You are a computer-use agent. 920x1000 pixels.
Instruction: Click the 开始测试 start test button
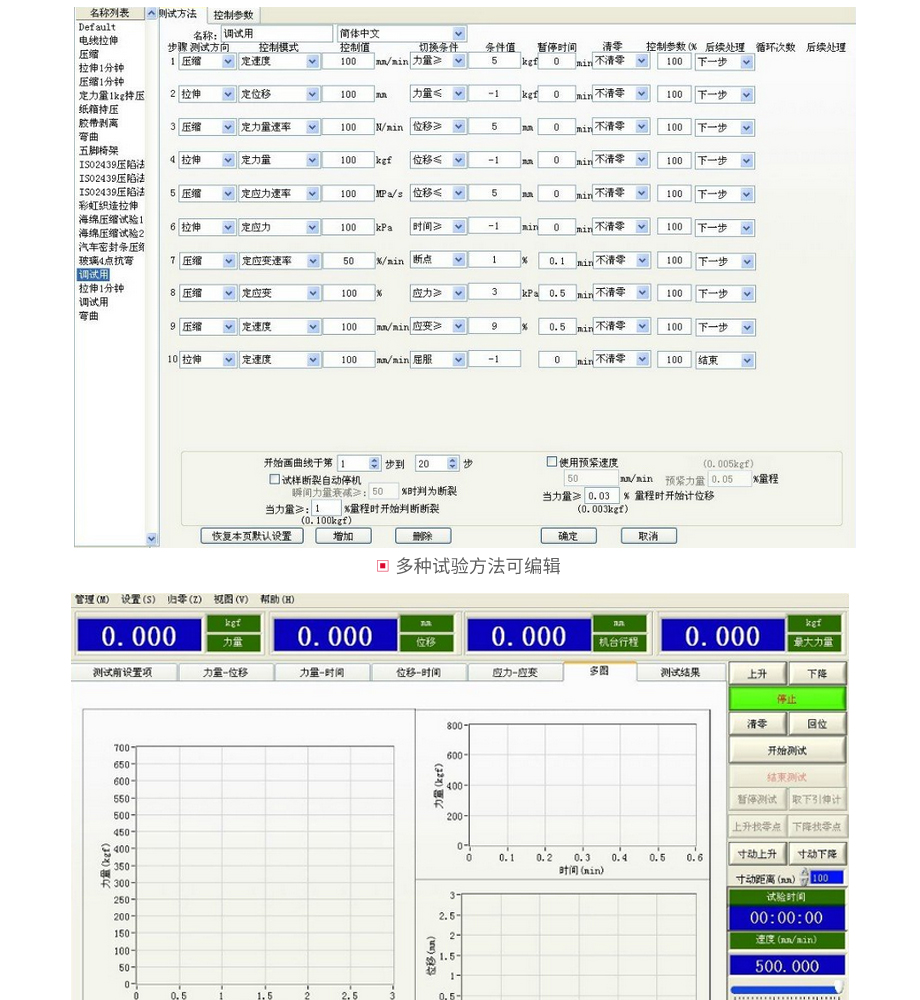point(786,750)
